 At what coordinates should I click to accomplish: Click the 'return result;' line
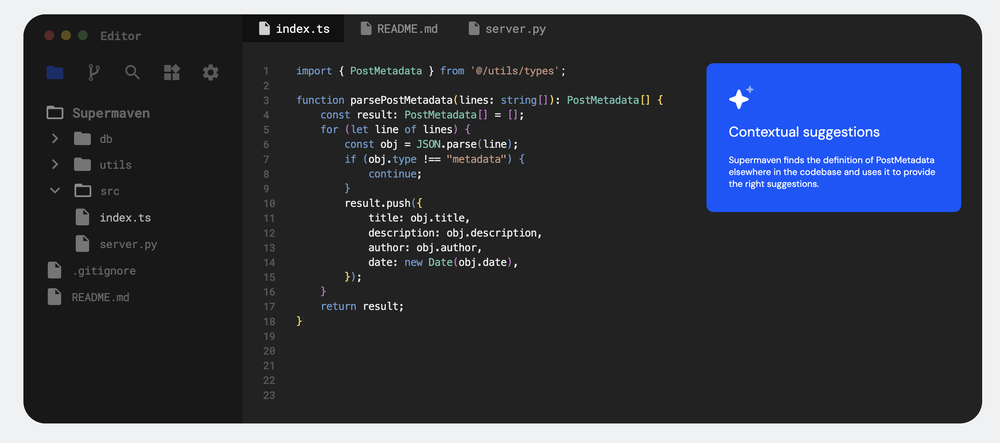362,306
